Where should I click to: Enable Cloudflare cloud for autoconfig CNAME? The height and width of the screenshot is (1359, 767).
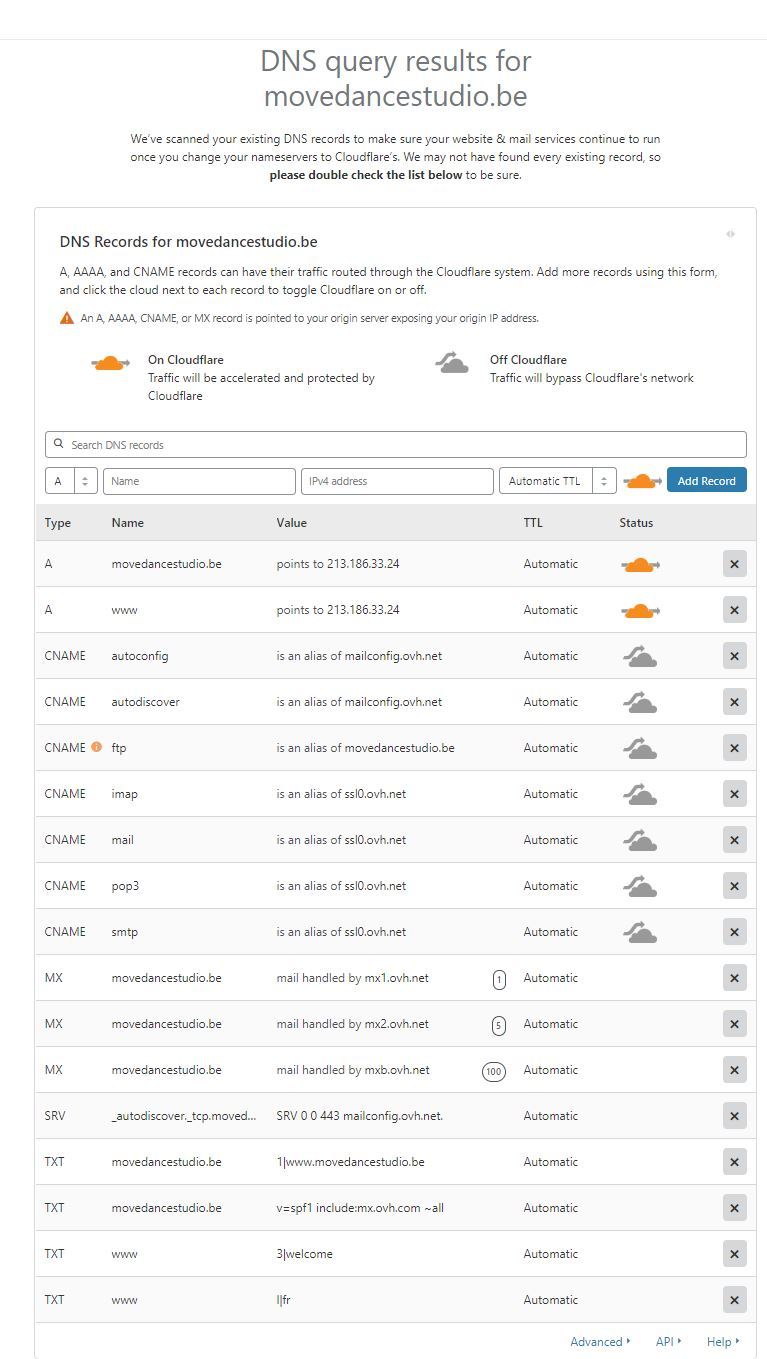coord(640,657)
